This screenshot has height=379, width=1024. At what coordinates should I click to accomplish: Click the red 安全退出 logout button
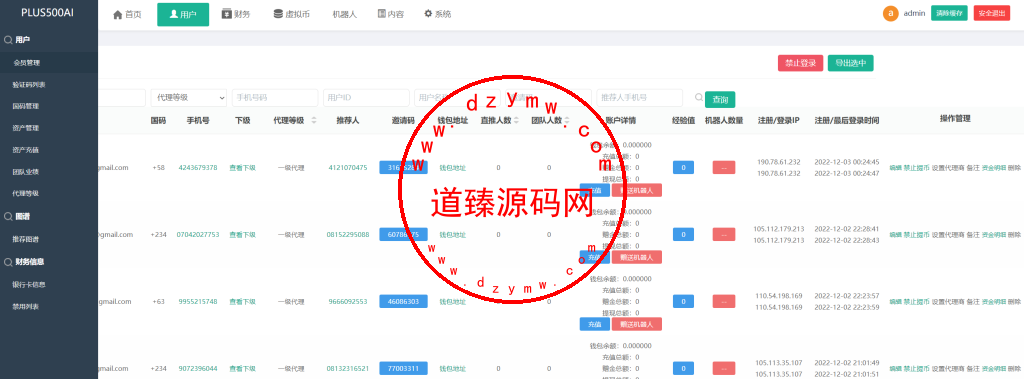point(991,13)
